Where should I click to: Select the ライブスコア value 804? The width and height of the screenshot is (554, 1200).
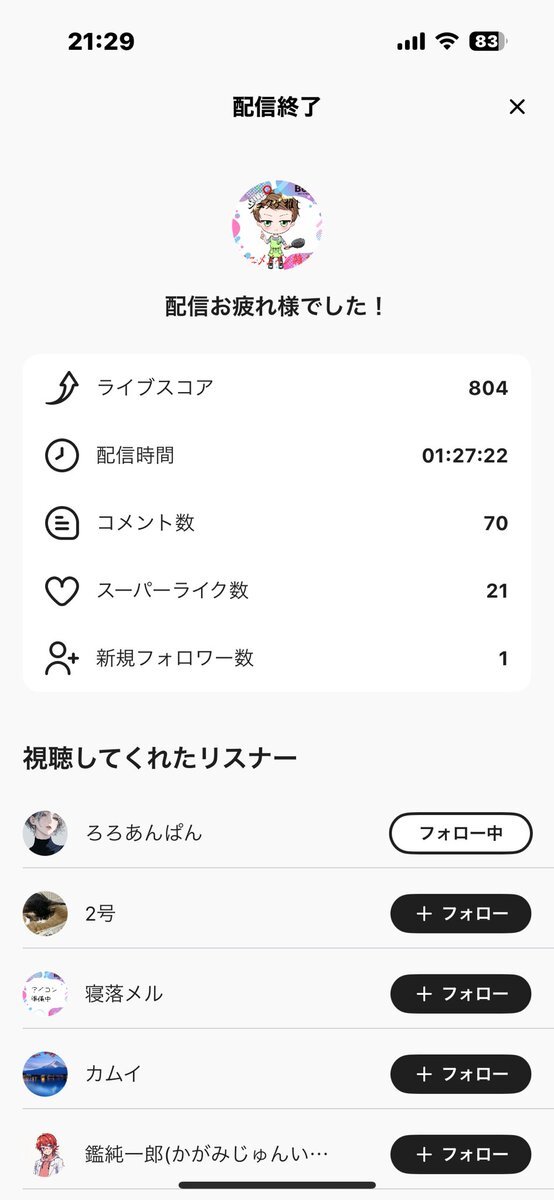488,388
